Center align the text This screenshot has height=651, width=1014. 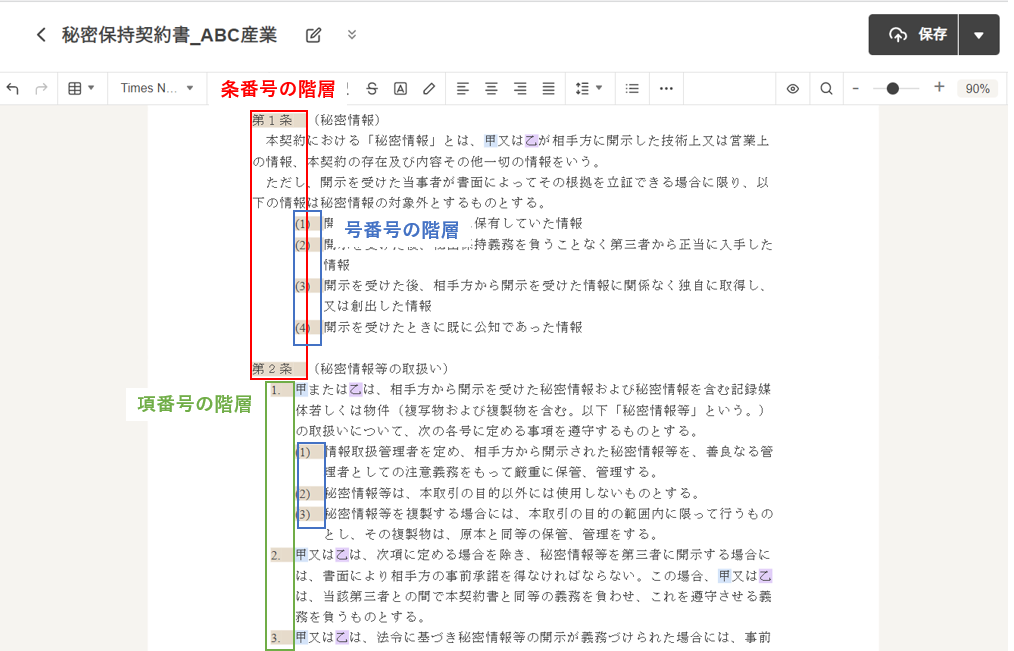(x=491, y=88)
